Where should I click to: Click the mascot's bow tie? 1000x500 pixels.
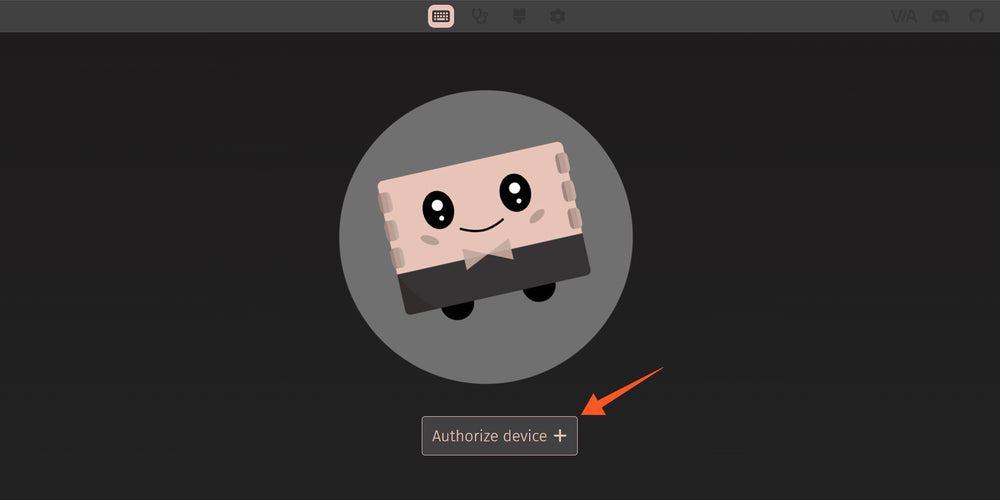[x=488, y=254]
